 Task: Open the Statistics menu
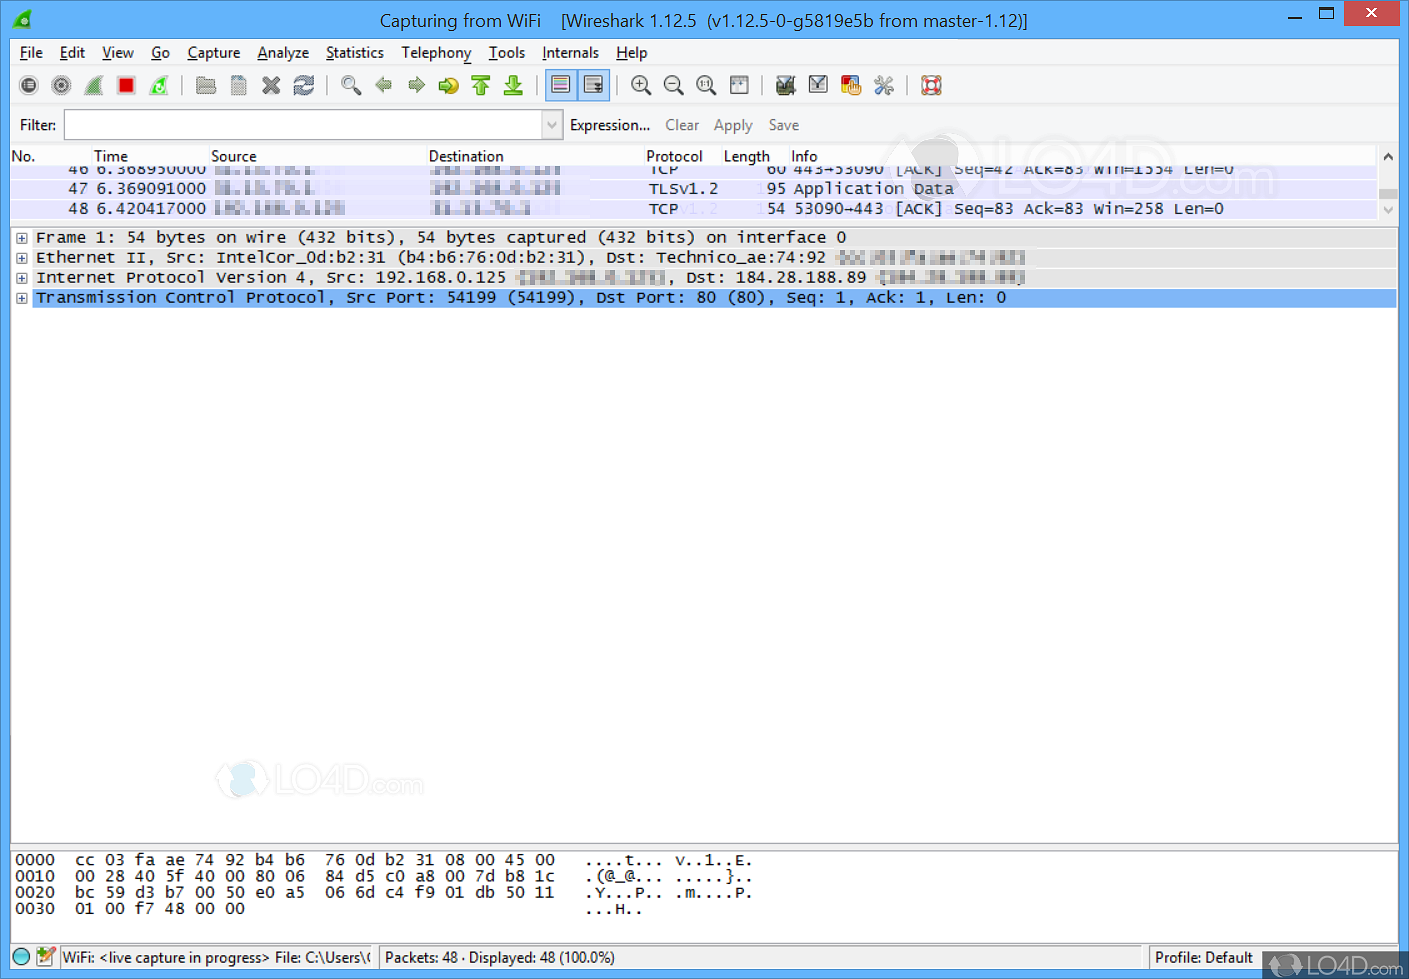355,52
